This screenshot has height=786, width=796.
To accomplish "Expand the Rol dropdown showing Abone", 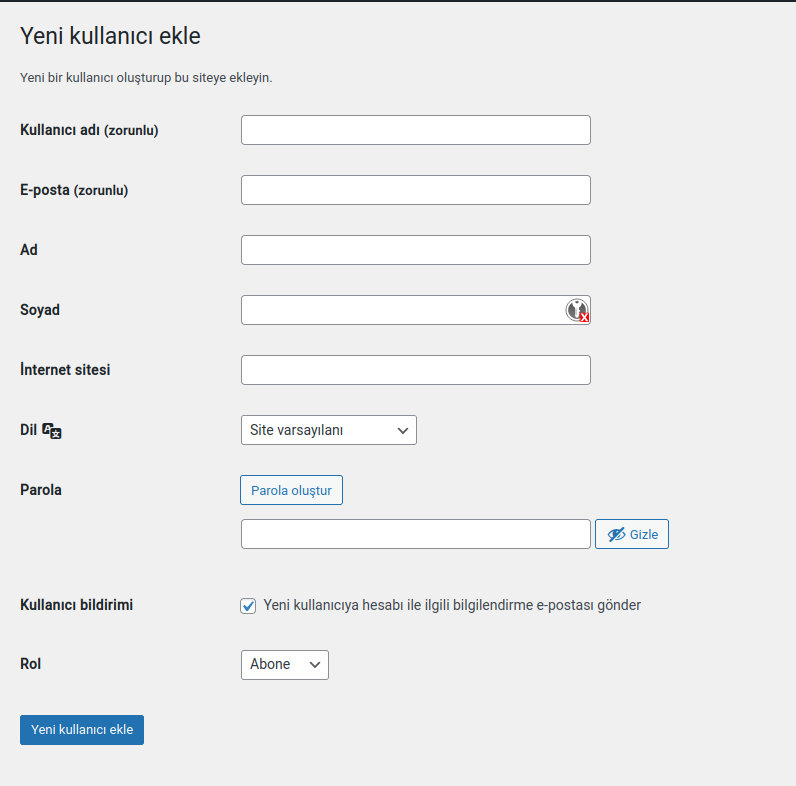I will pyautogui.click(x=284, y=665).
